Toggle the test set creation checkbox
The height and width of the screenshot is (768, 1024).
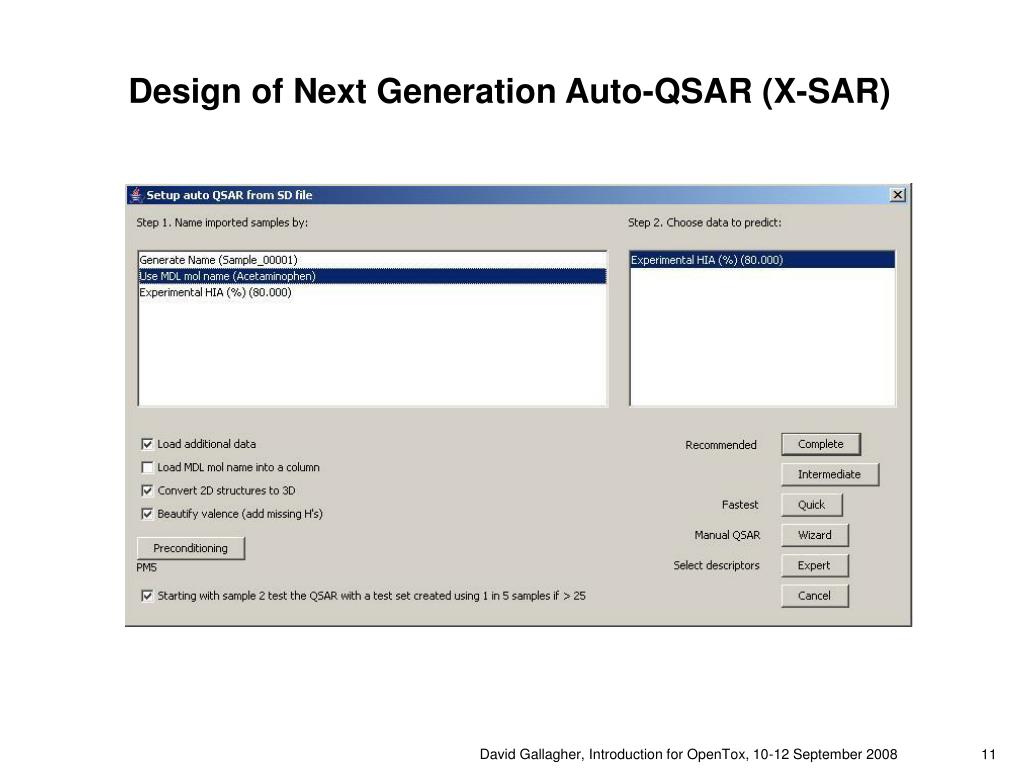147,596
